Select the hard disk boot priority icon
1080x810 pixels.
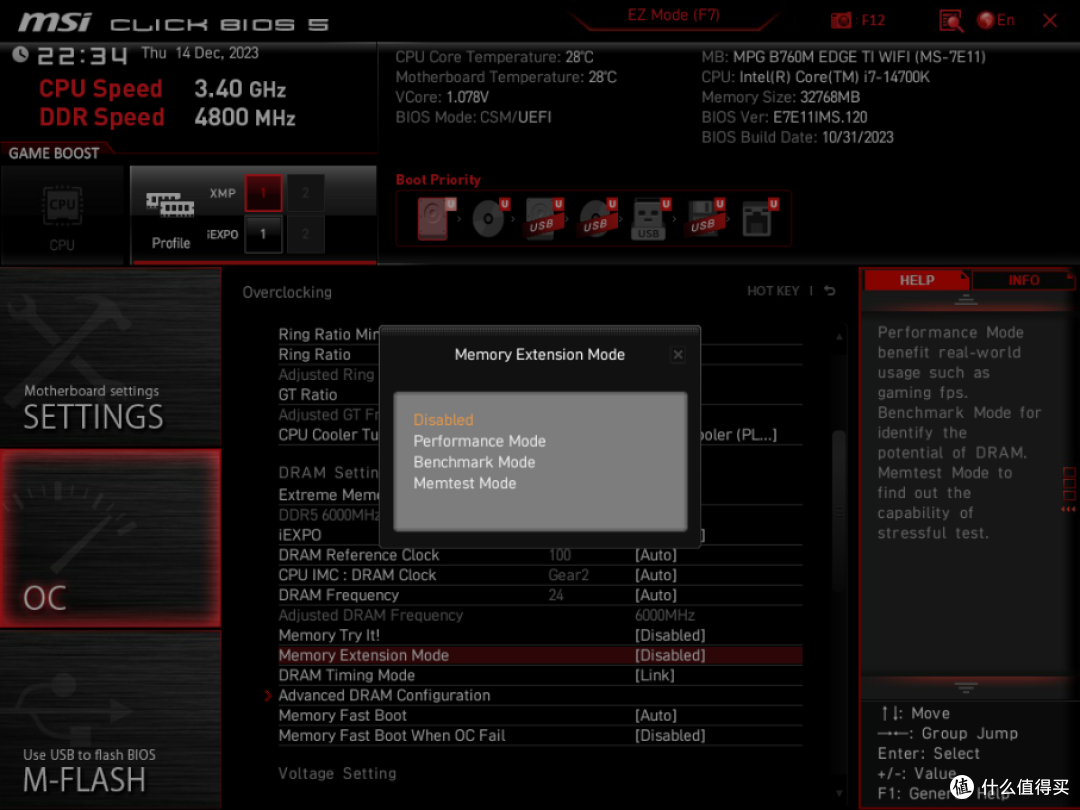coord(435,218)
